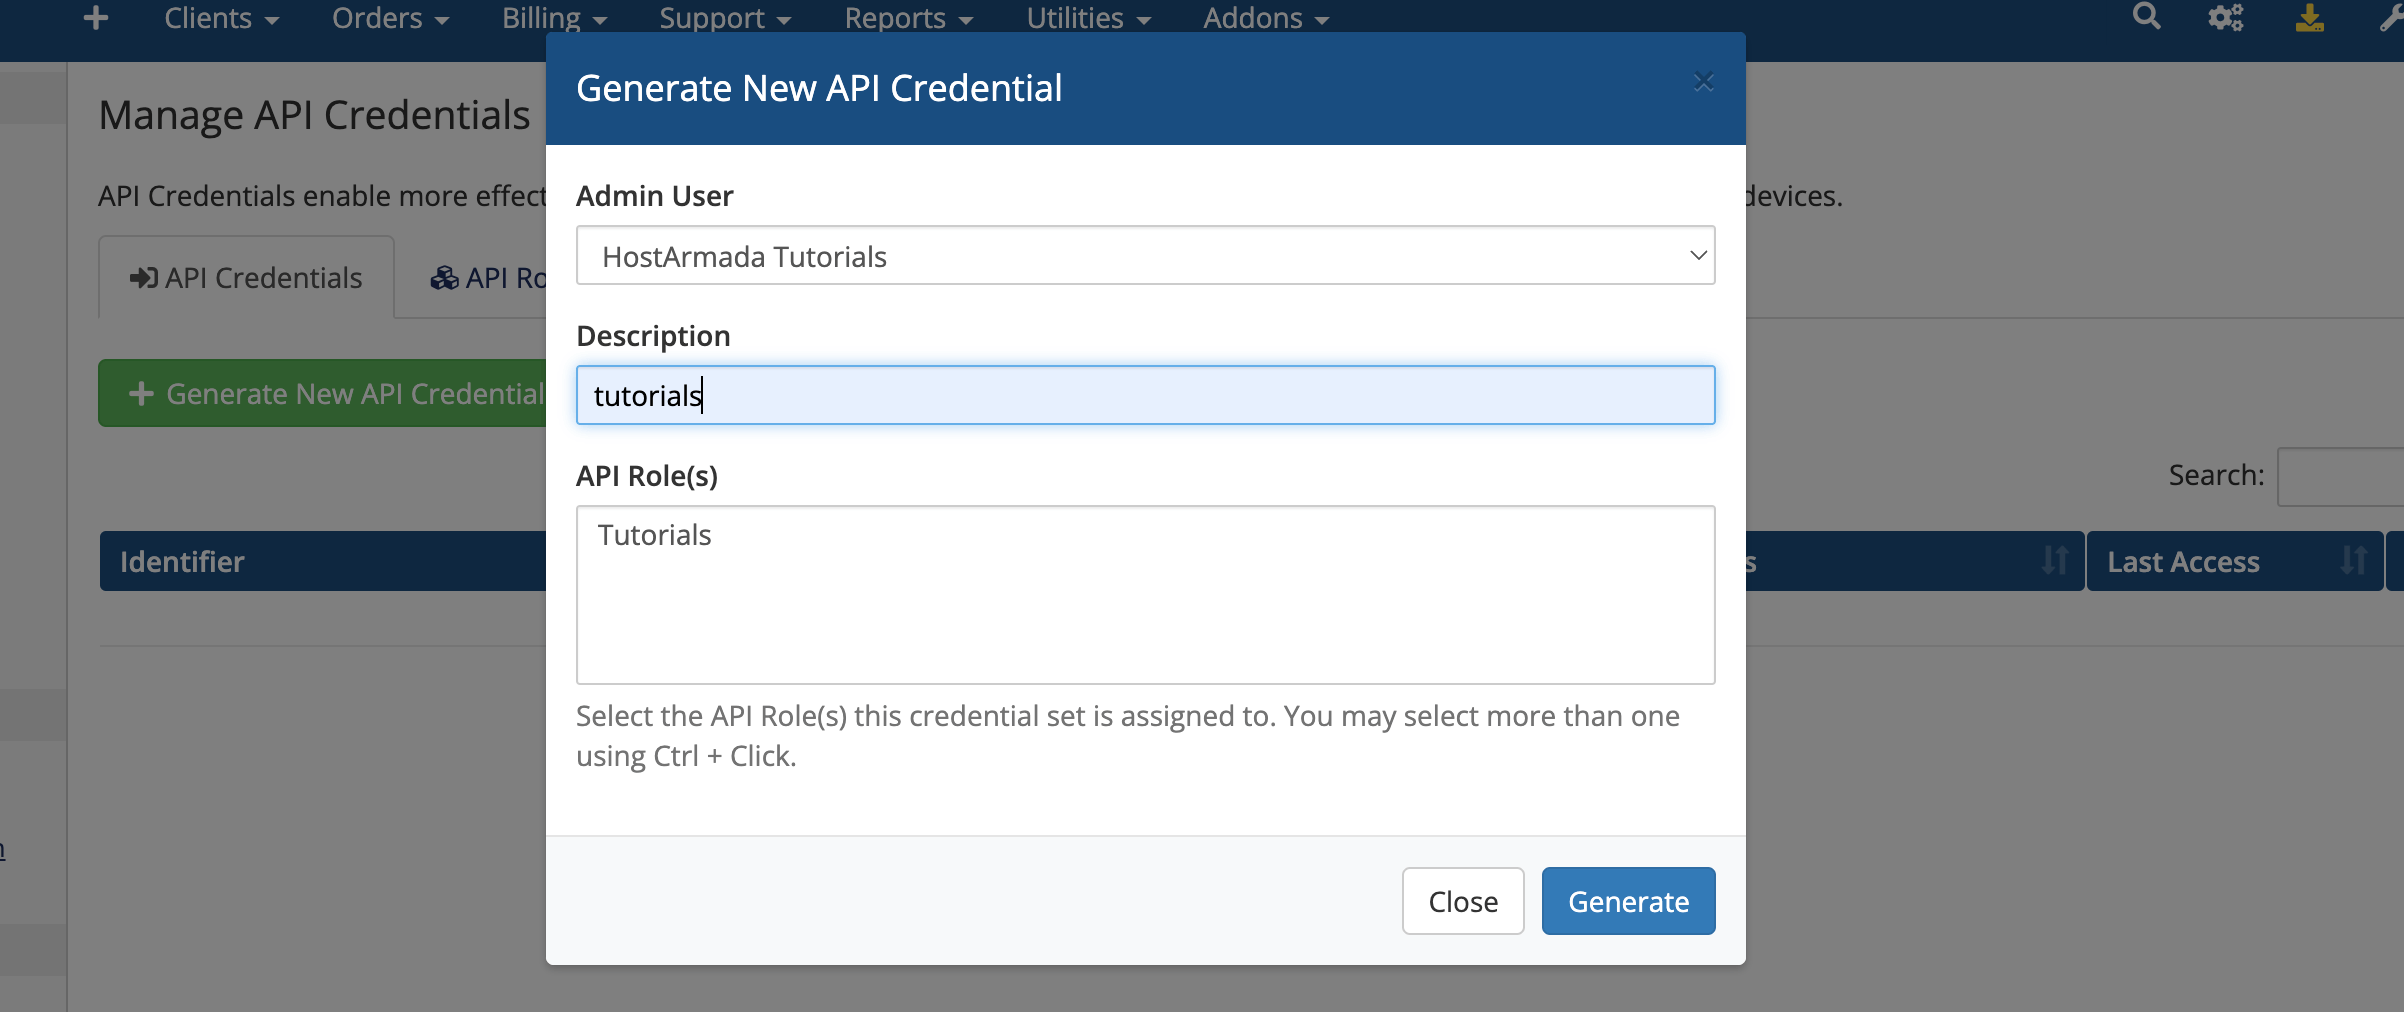
Task: Close the dialog with the X icon
Action: pyautogui.click(x=1704, y=82)
